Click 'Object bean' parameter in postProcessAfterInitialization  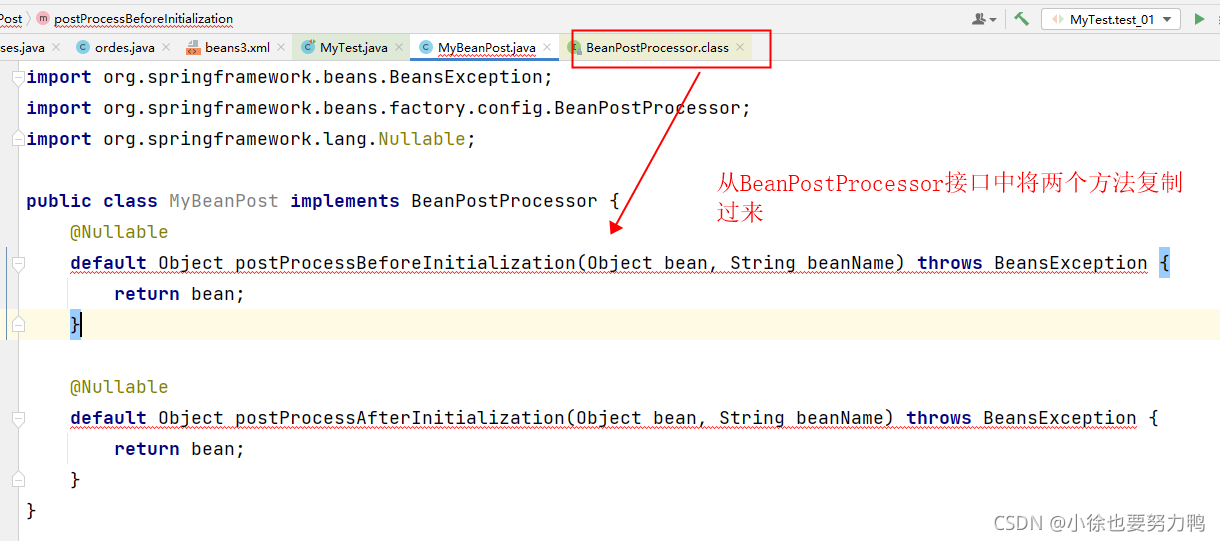pos(636,418)
